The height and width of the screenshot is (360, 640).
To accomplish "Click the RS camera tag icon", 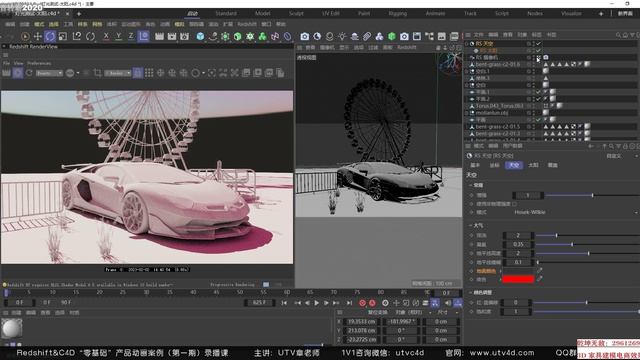I will point(546,58).
